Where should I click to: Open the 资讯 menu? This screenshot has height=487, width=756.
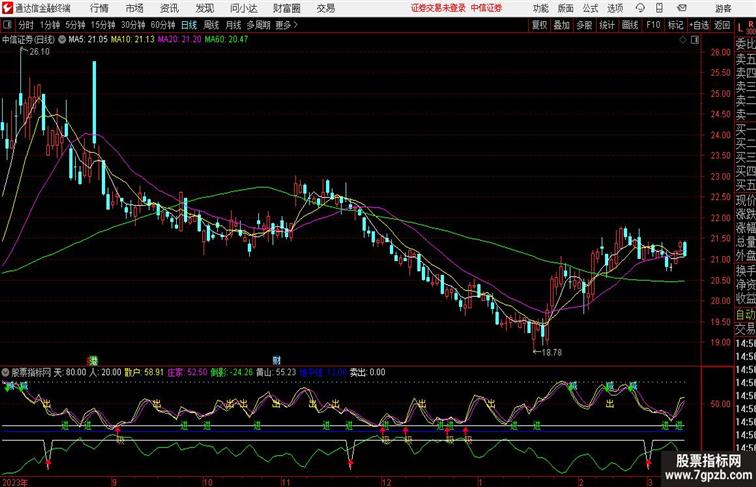pyautogui.click(x=169, y=8)
